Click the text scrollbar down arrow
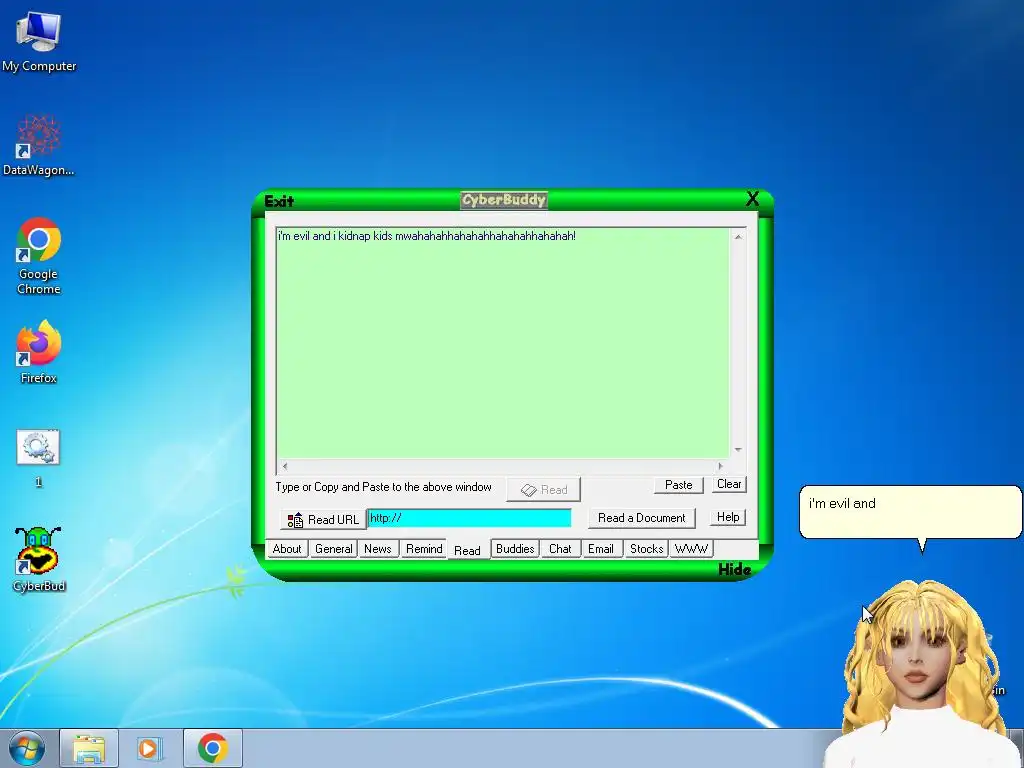 click(738, 449)
